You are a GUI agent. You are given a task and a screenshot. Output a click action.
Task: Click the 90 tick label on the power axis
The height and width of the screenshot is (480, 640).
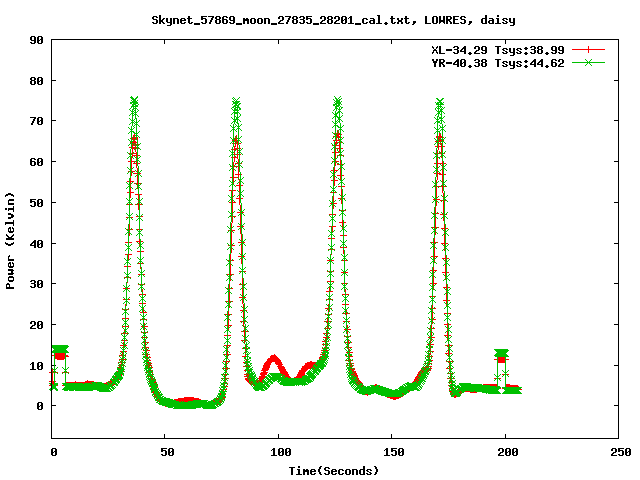[36, 40]
